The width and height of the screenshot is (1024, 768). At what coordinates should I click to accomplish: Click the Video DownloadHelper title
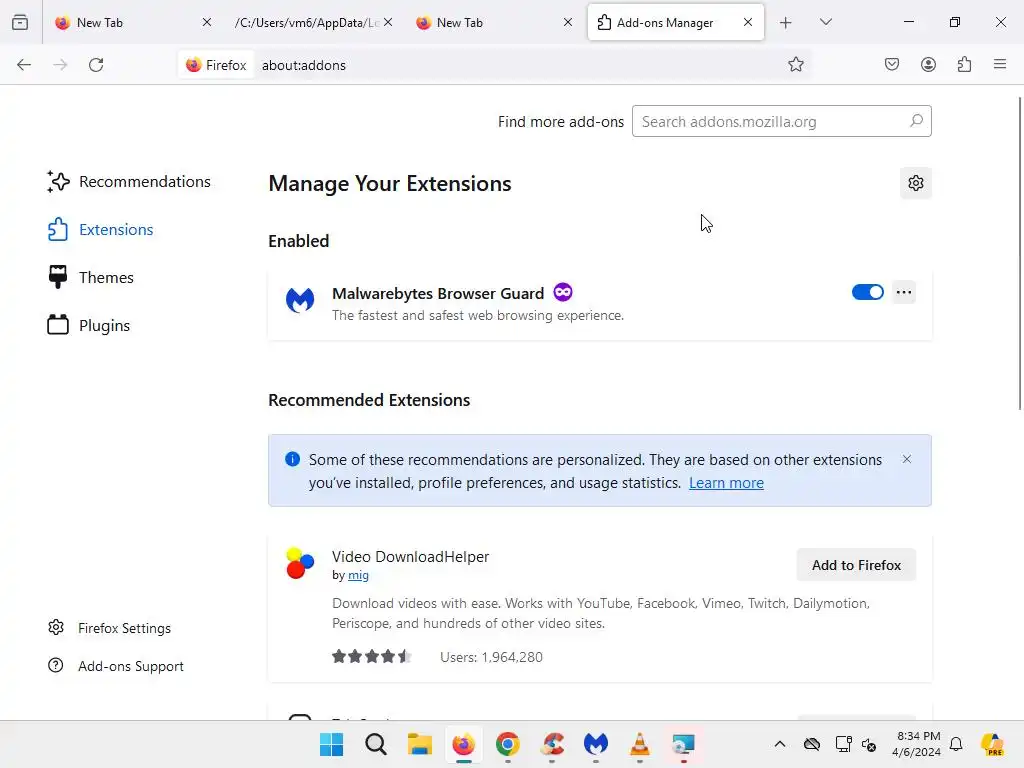coord(410,556)
